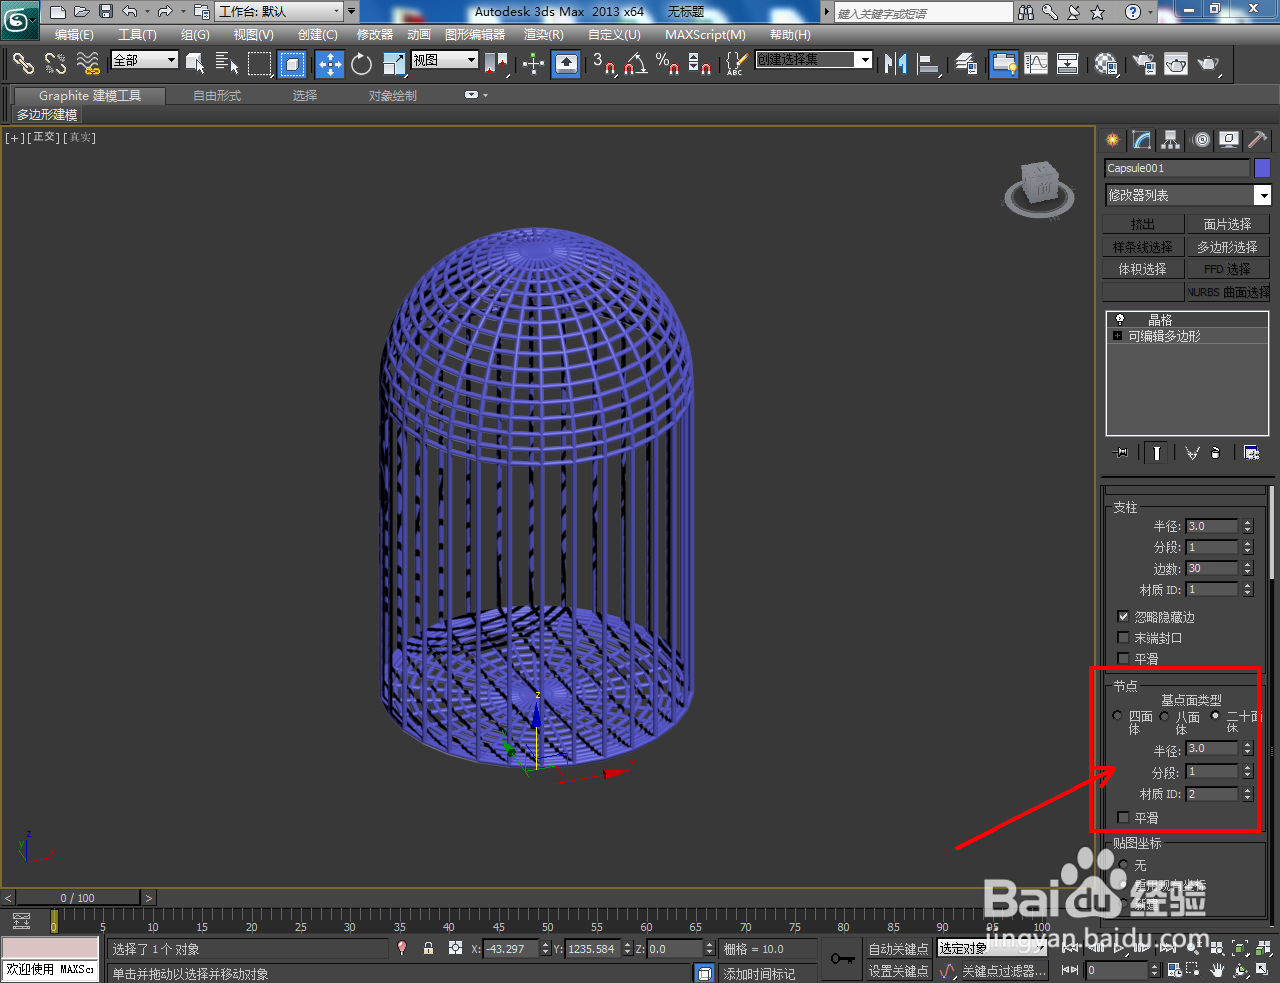Click the Capsule001 object color swatch

(x=1262, y=168)
